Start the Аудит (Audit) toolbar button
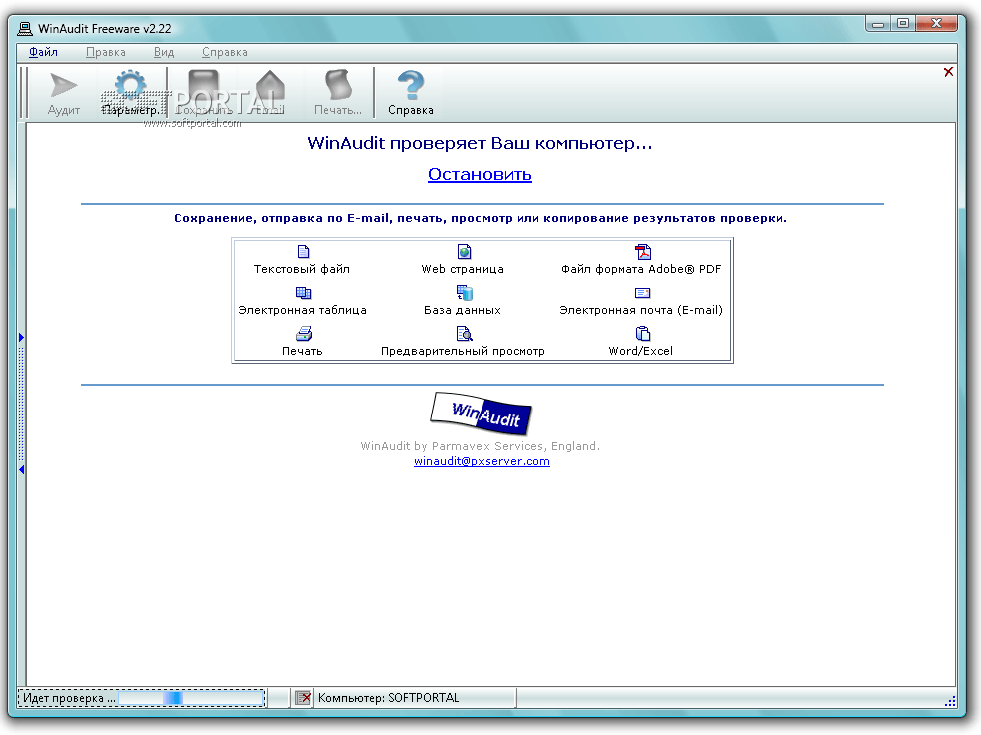Screen dimensions: 981x735 click(x=63, y=93)
